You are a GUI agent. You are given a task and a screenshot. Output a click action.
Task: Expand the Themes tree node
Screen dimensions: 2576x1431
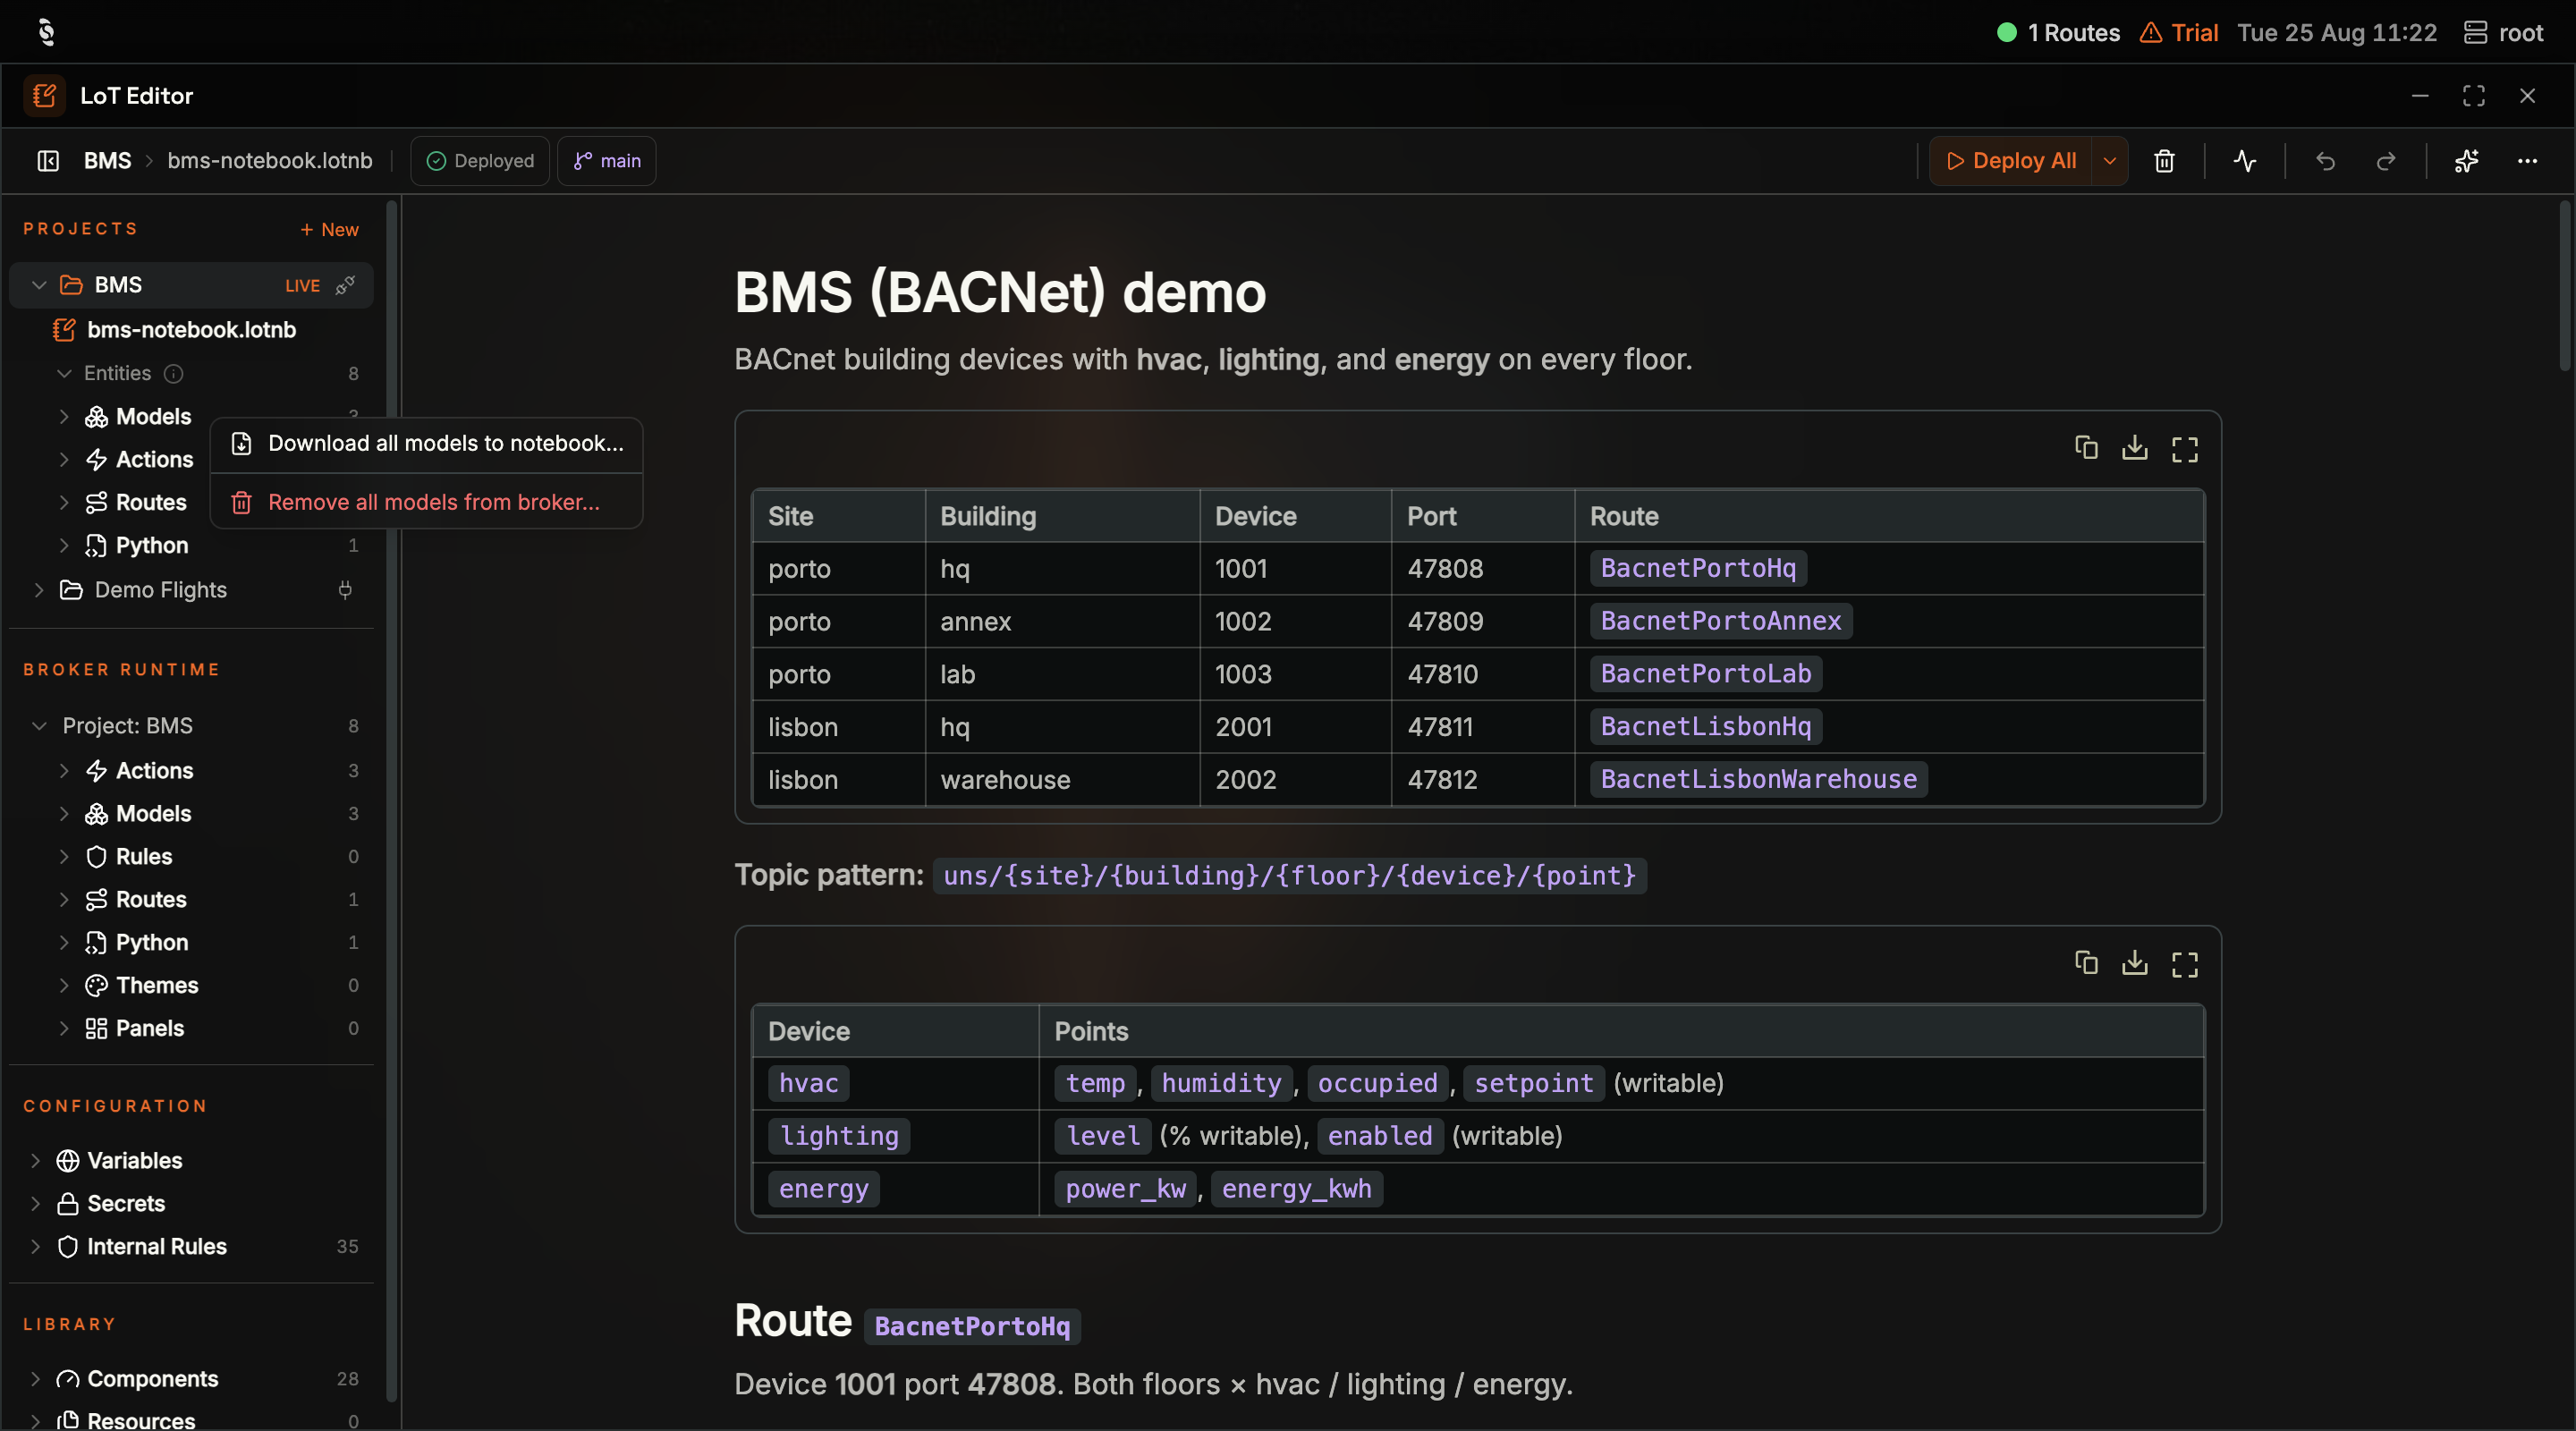(64, 986)
